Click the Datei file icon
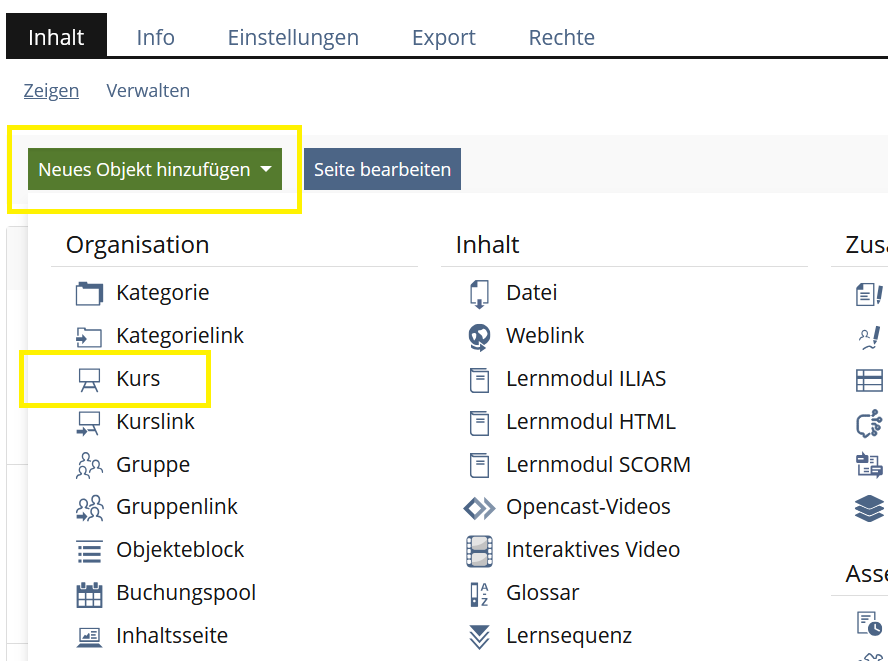888x661 pixels. point(479,294)
